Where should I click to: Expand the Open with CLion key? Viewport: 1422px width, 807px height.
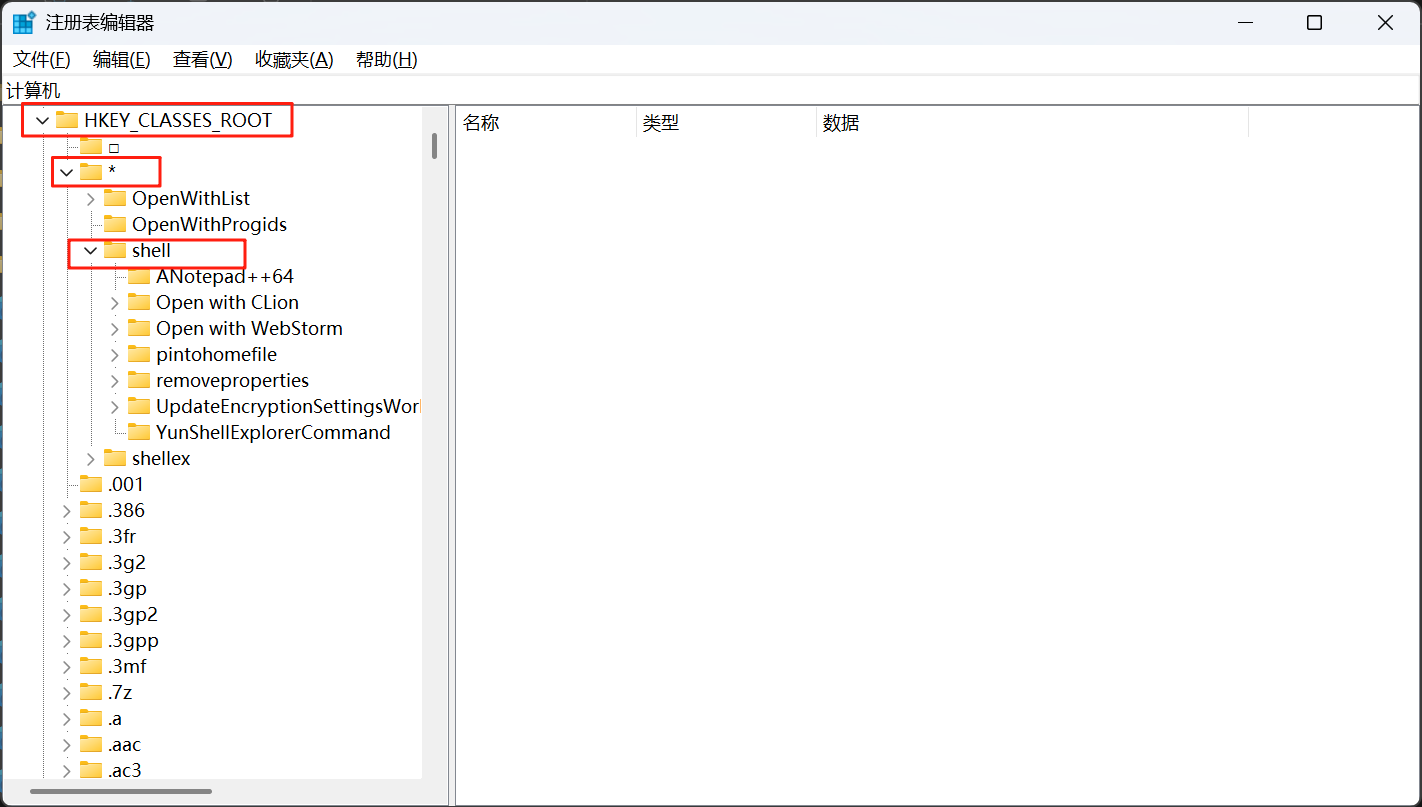click(x=115, y=303)
